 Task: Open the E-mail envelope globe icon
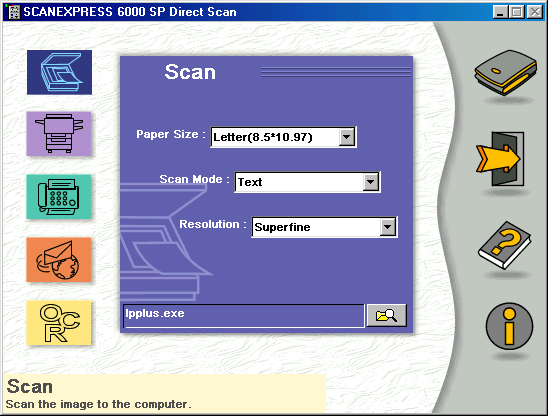point(59,259)
